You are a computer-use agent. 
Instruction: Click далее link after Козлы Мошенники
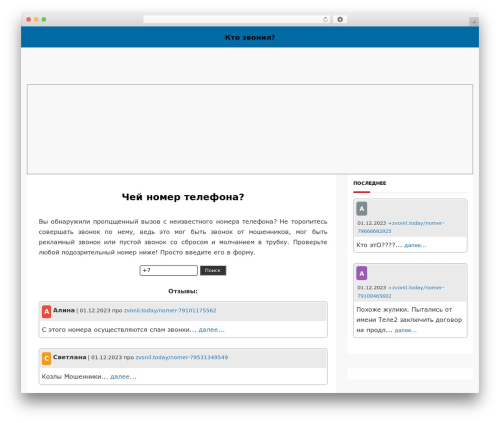click(123, 377)
